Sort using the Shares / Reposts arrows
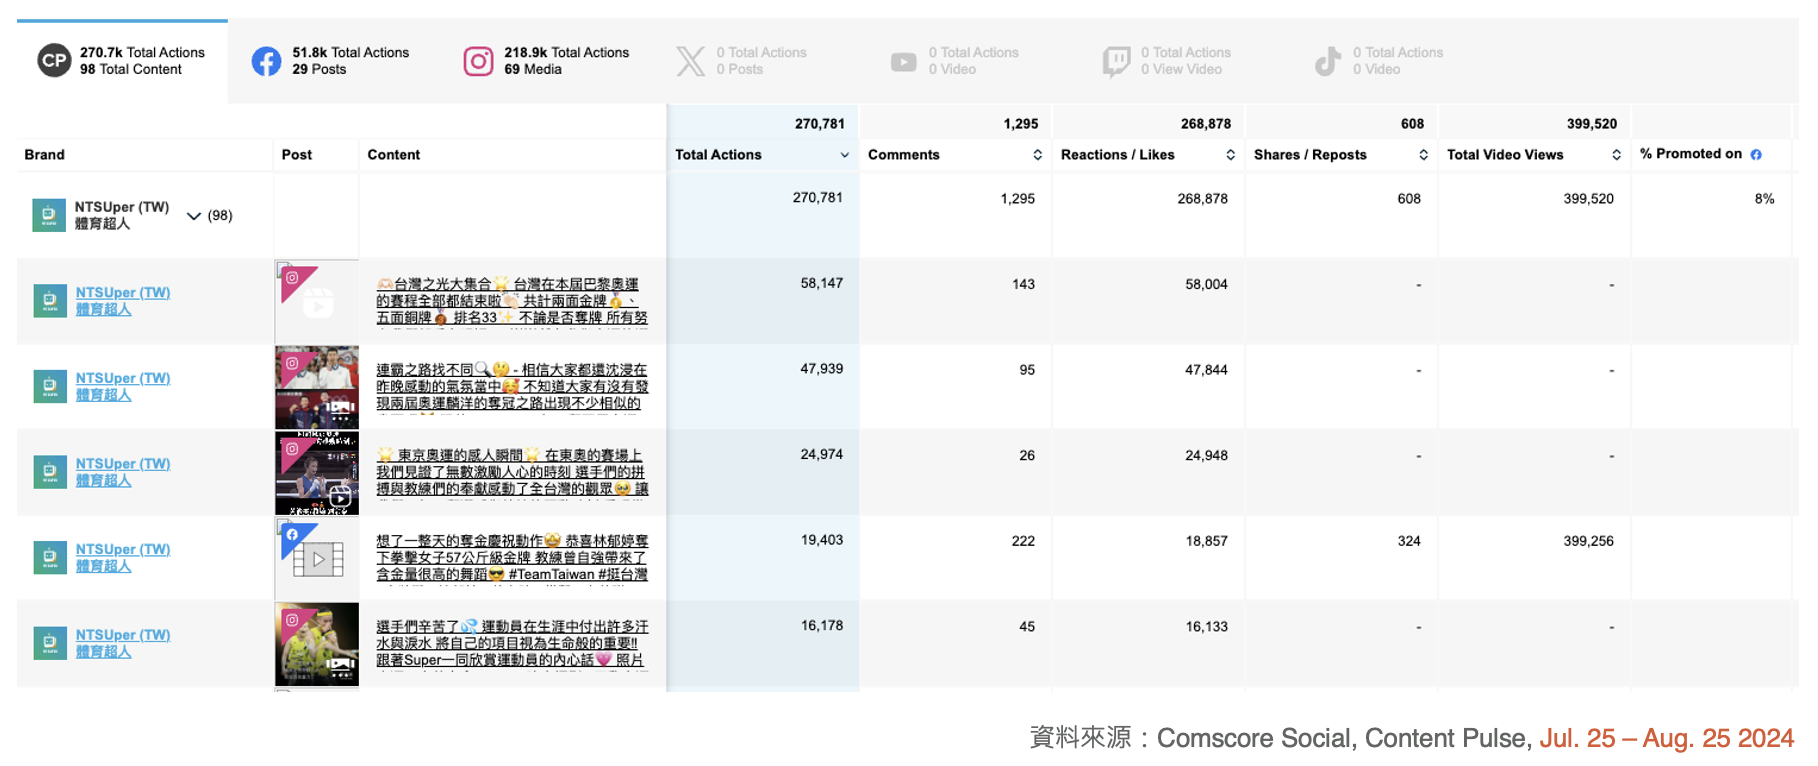 coord(1423,155)
